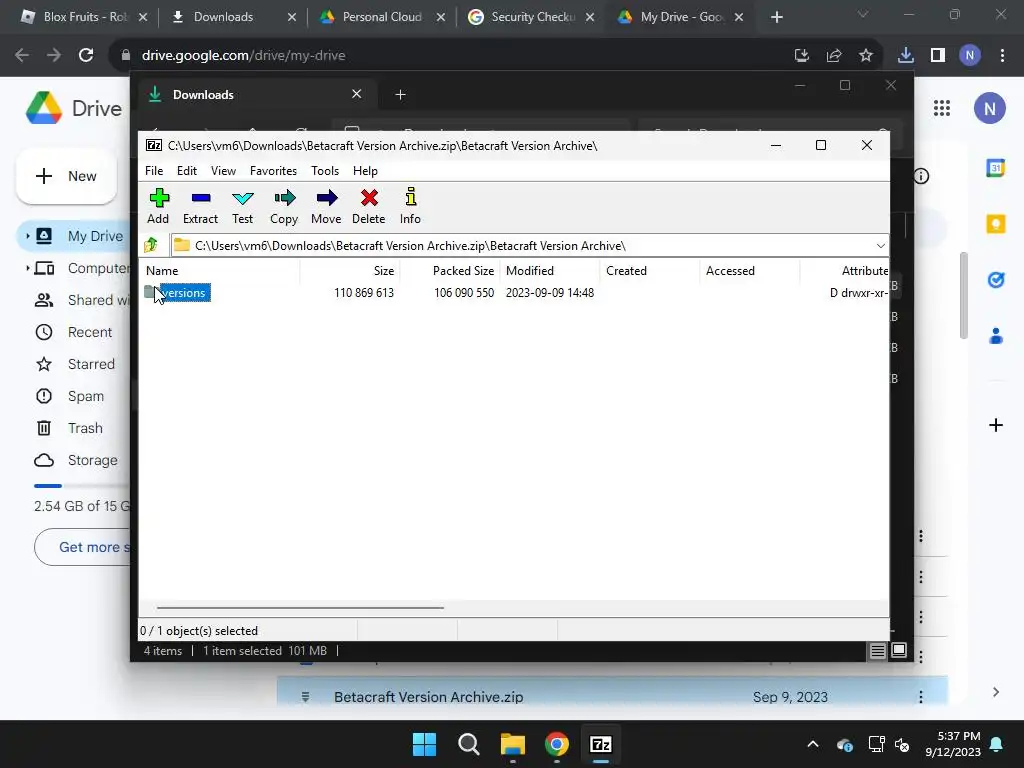
Task: Sort by the Size column
Action: click(x=350, y=270)
